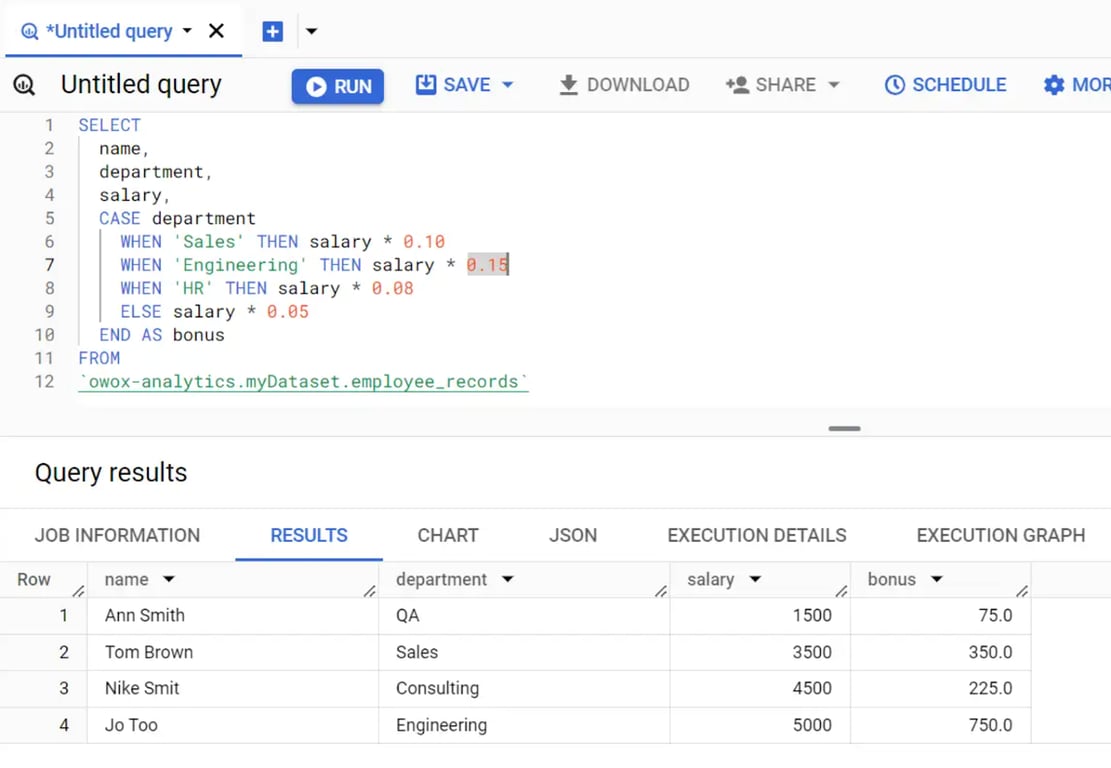Image resolution: width=1111 pixels, height=768 pixels.
Task: Click the editor resize handle bar
Action: 845,429
